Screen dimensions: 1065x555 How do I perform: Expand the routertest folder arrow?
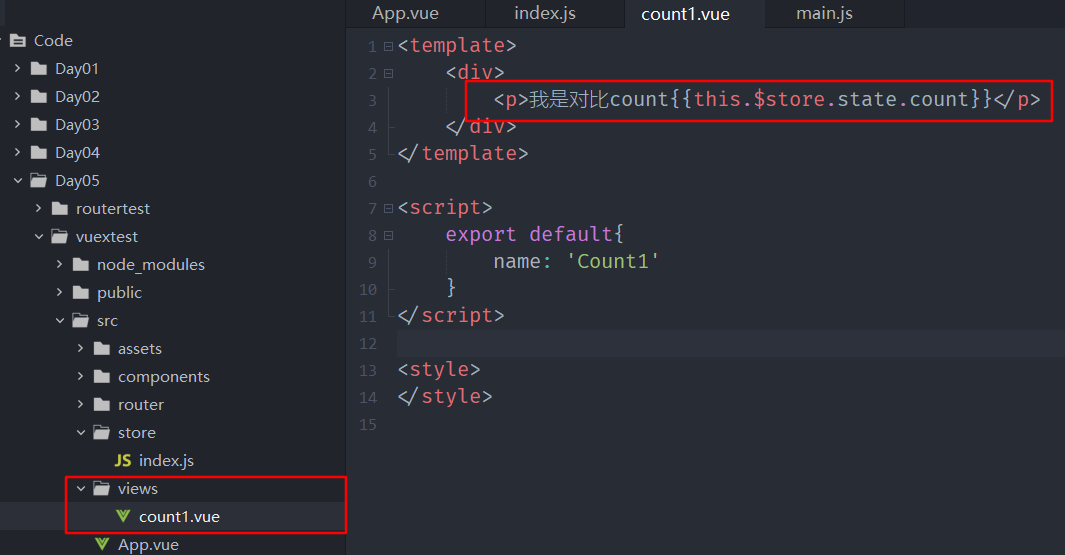38,209
